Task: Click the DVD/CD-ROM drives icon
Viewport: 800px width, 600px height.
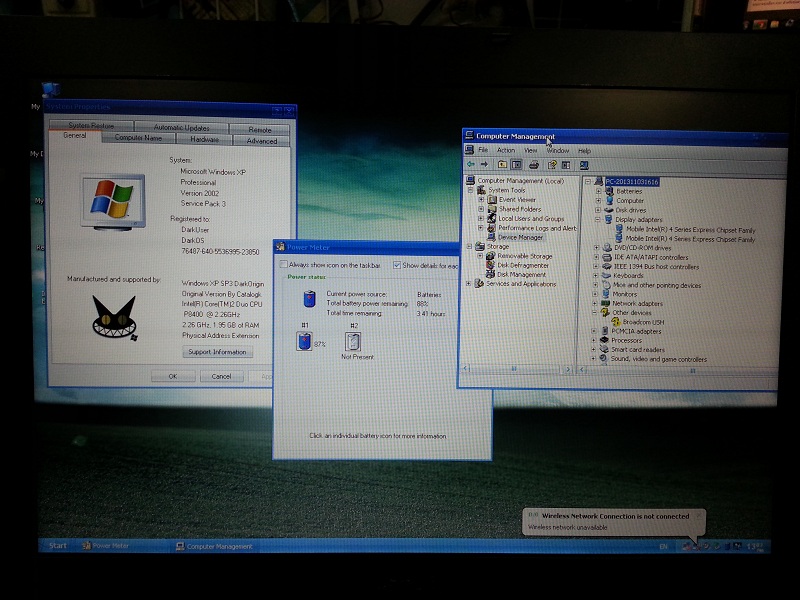Action: pos(607,247)
